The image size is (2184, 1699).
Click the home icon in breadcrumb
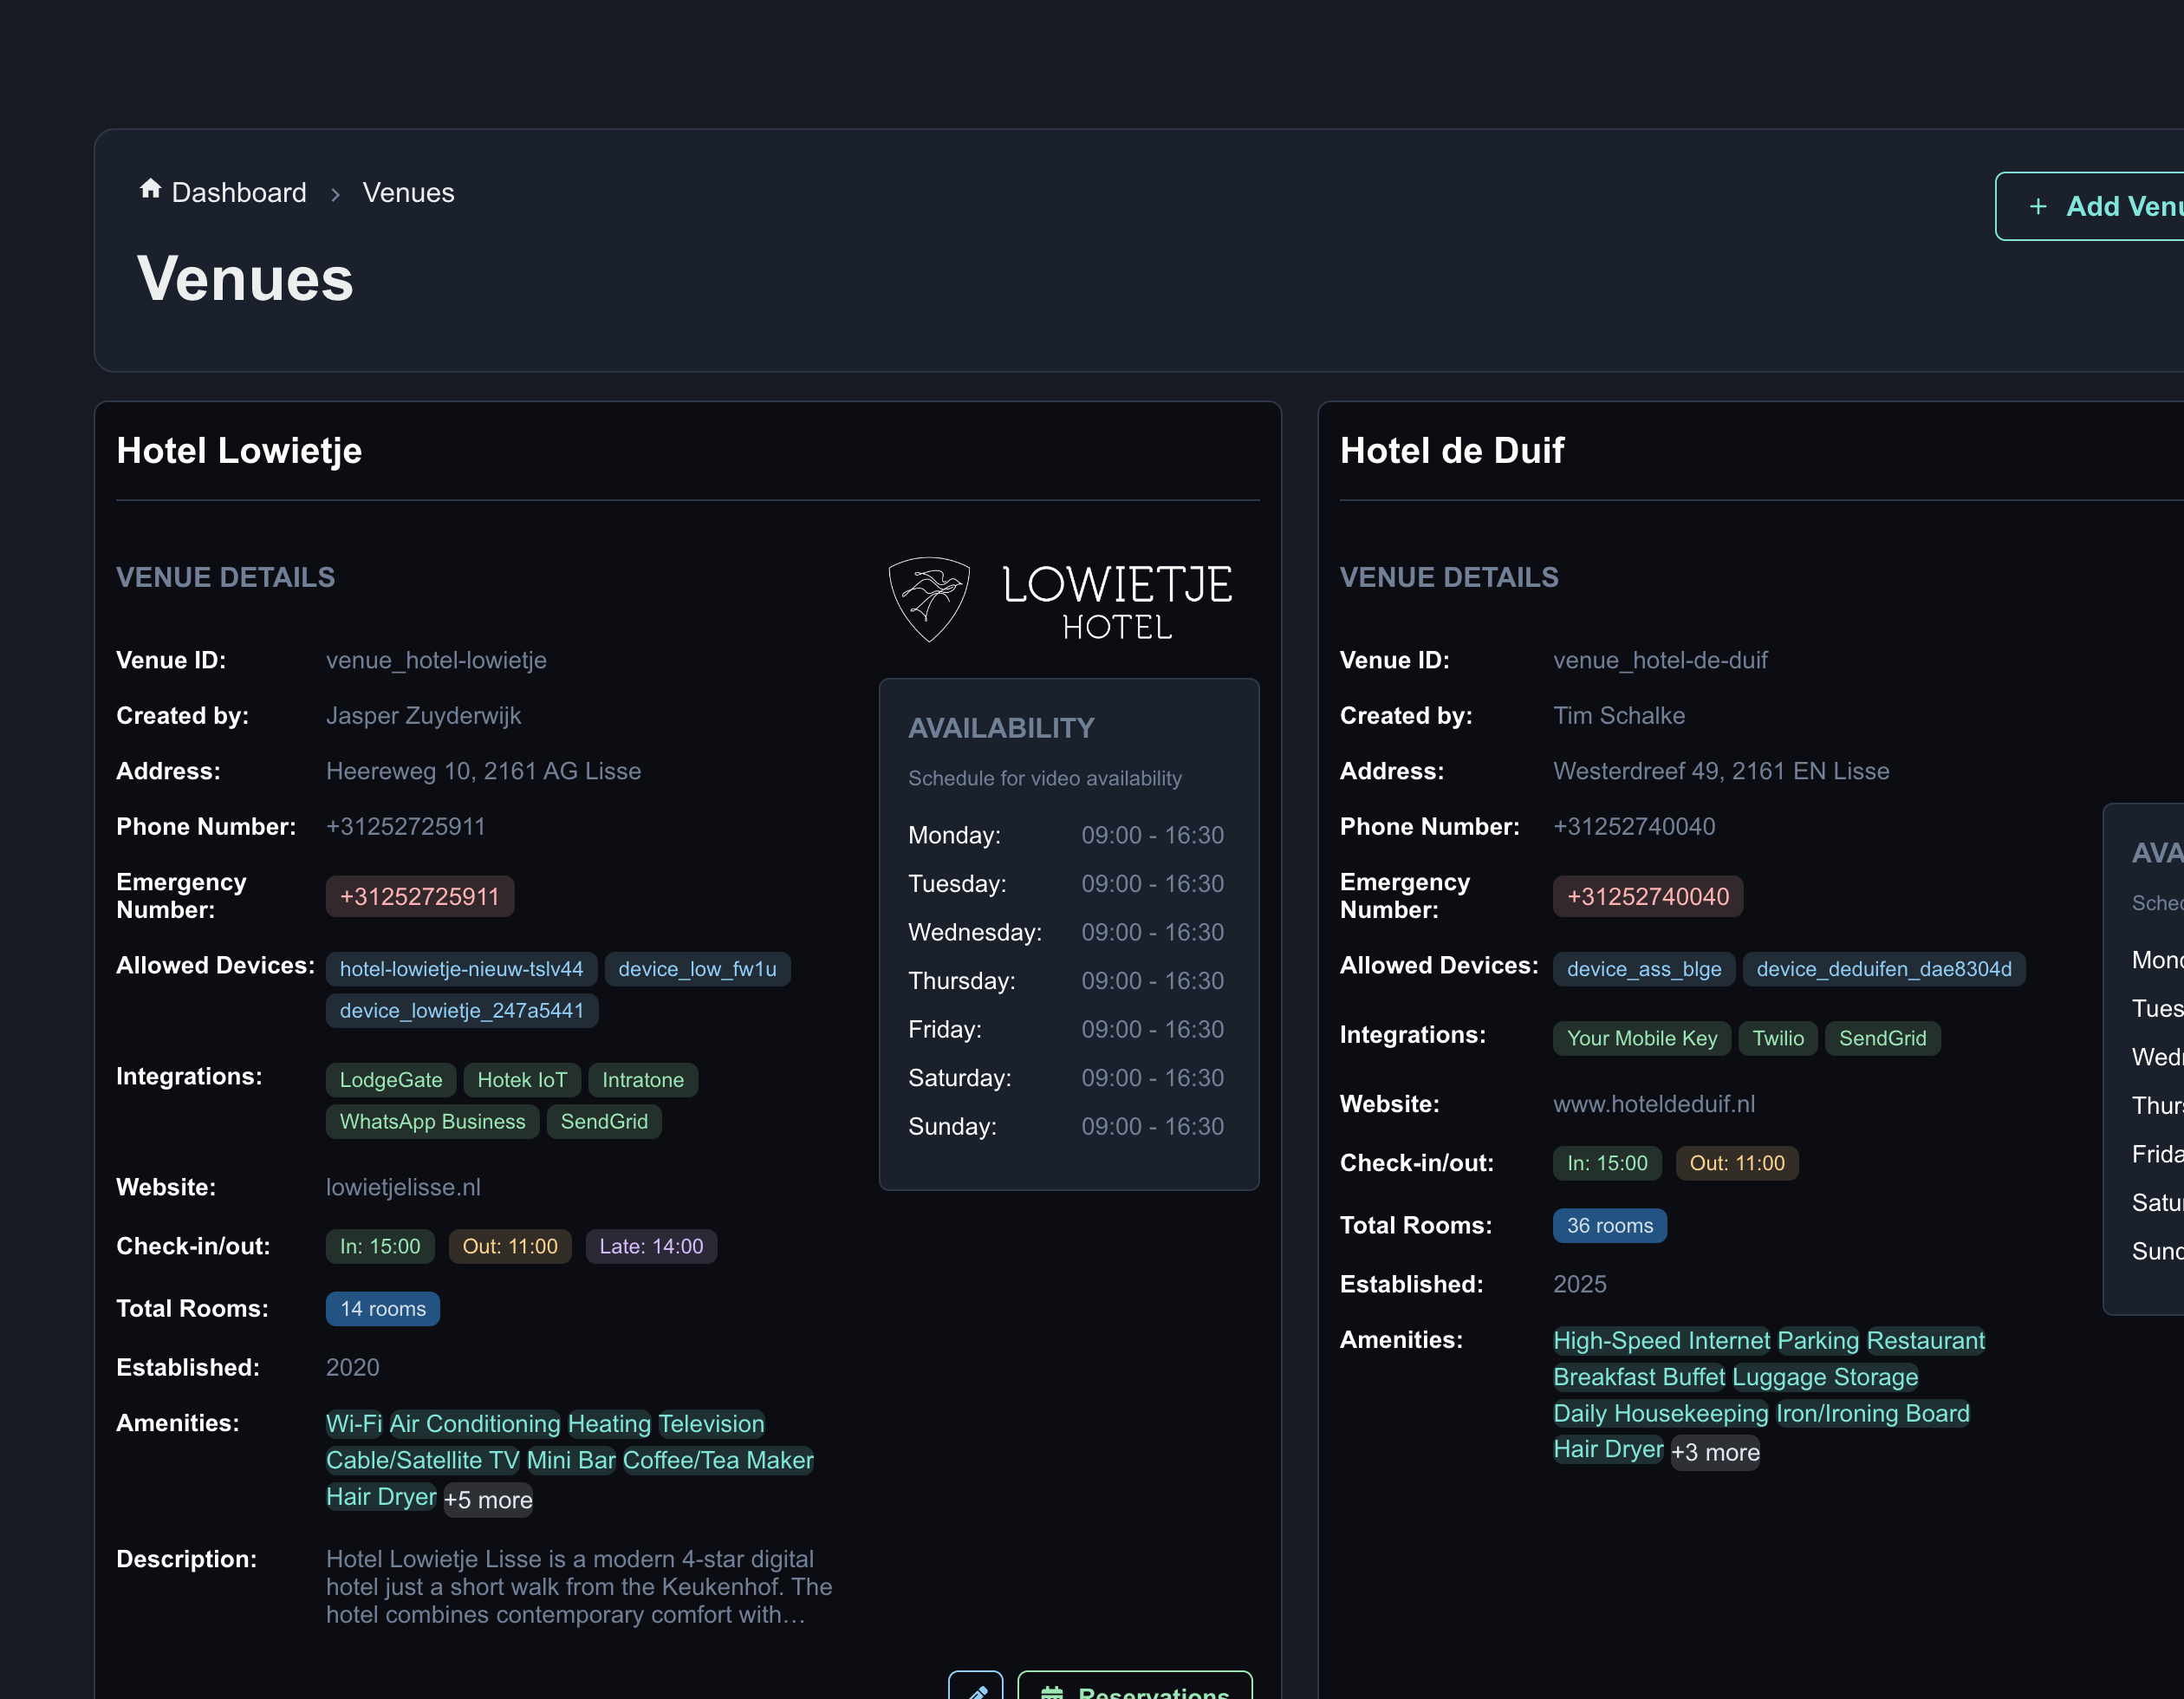(150, 189)
